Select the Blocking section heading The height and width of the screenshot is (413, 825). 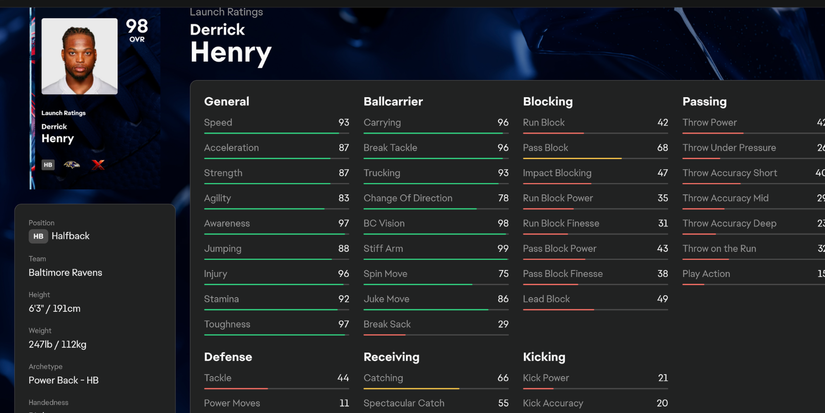pos(547,101)
